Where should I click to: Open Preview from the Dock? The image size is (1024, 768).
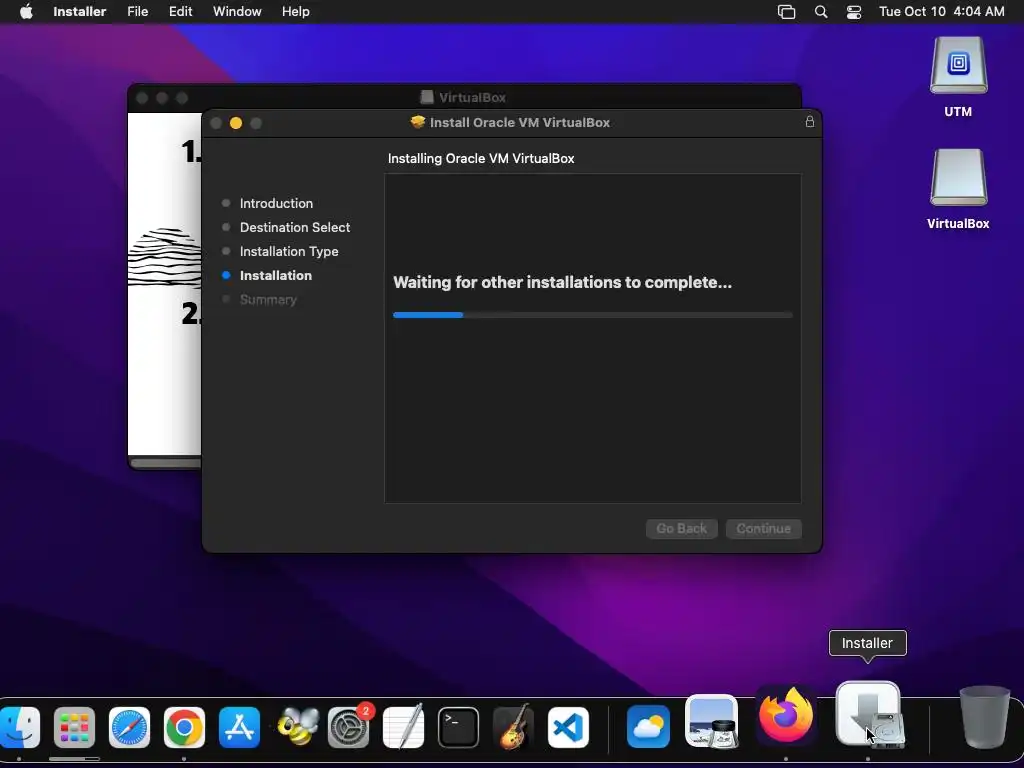click(712, 721)
